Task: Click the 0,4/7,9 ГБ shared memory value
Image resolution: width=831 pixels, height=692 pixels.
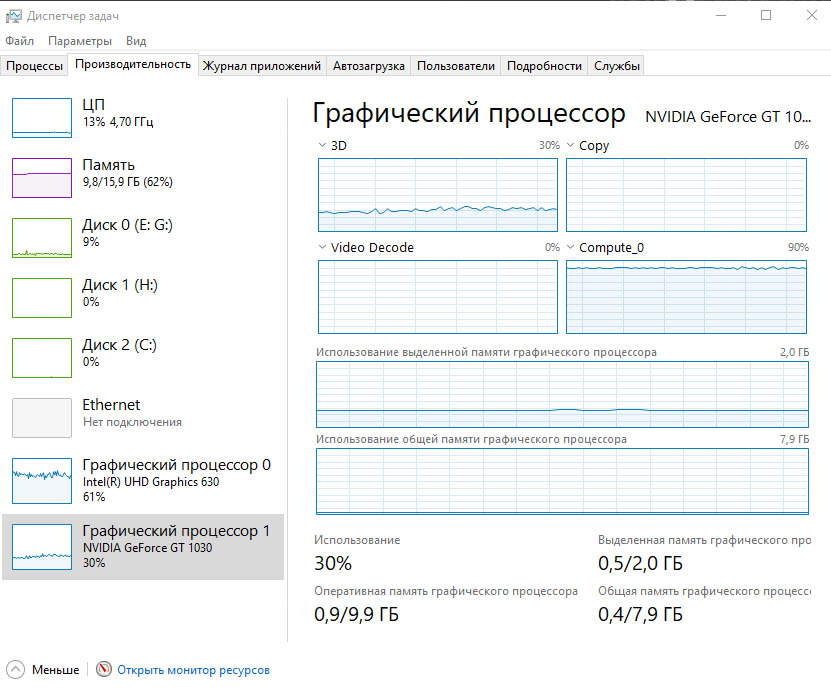Action: (x=640, y=614)
